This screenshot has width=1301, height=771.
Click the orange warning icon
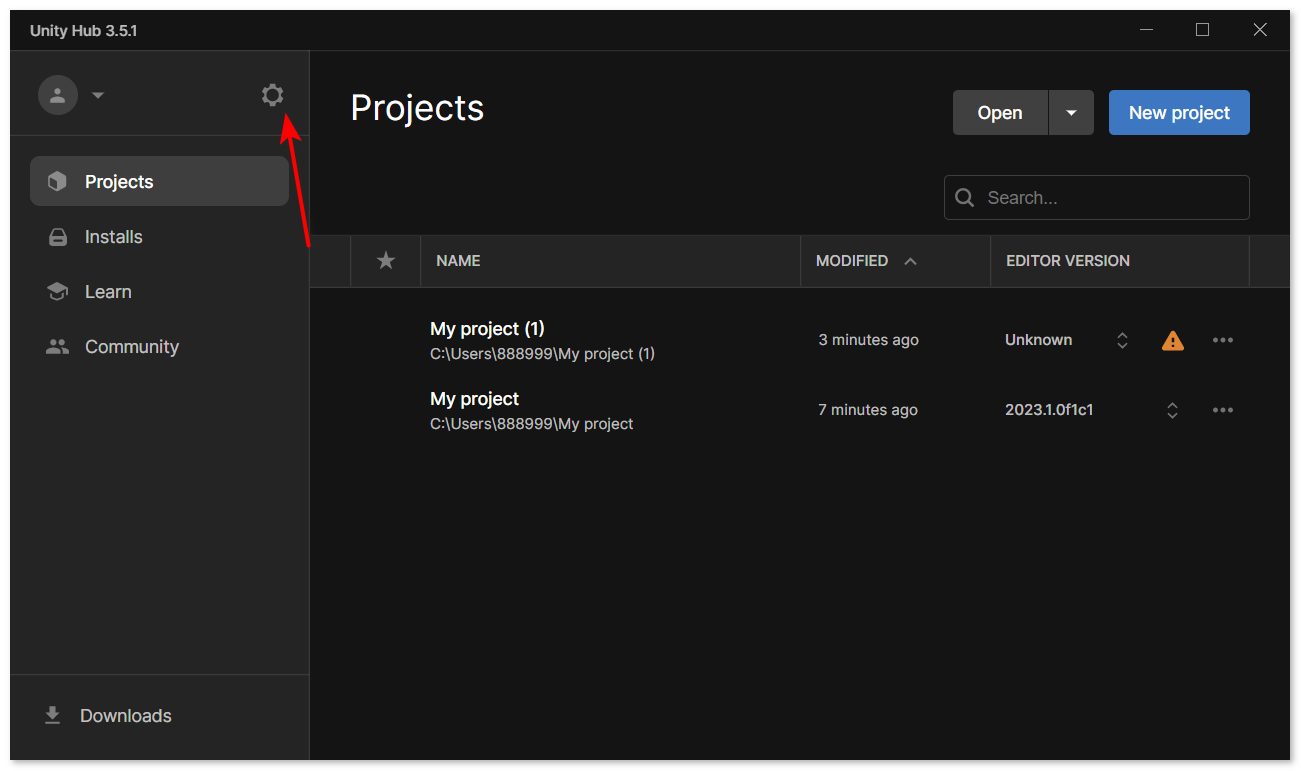pos(1173,341)
